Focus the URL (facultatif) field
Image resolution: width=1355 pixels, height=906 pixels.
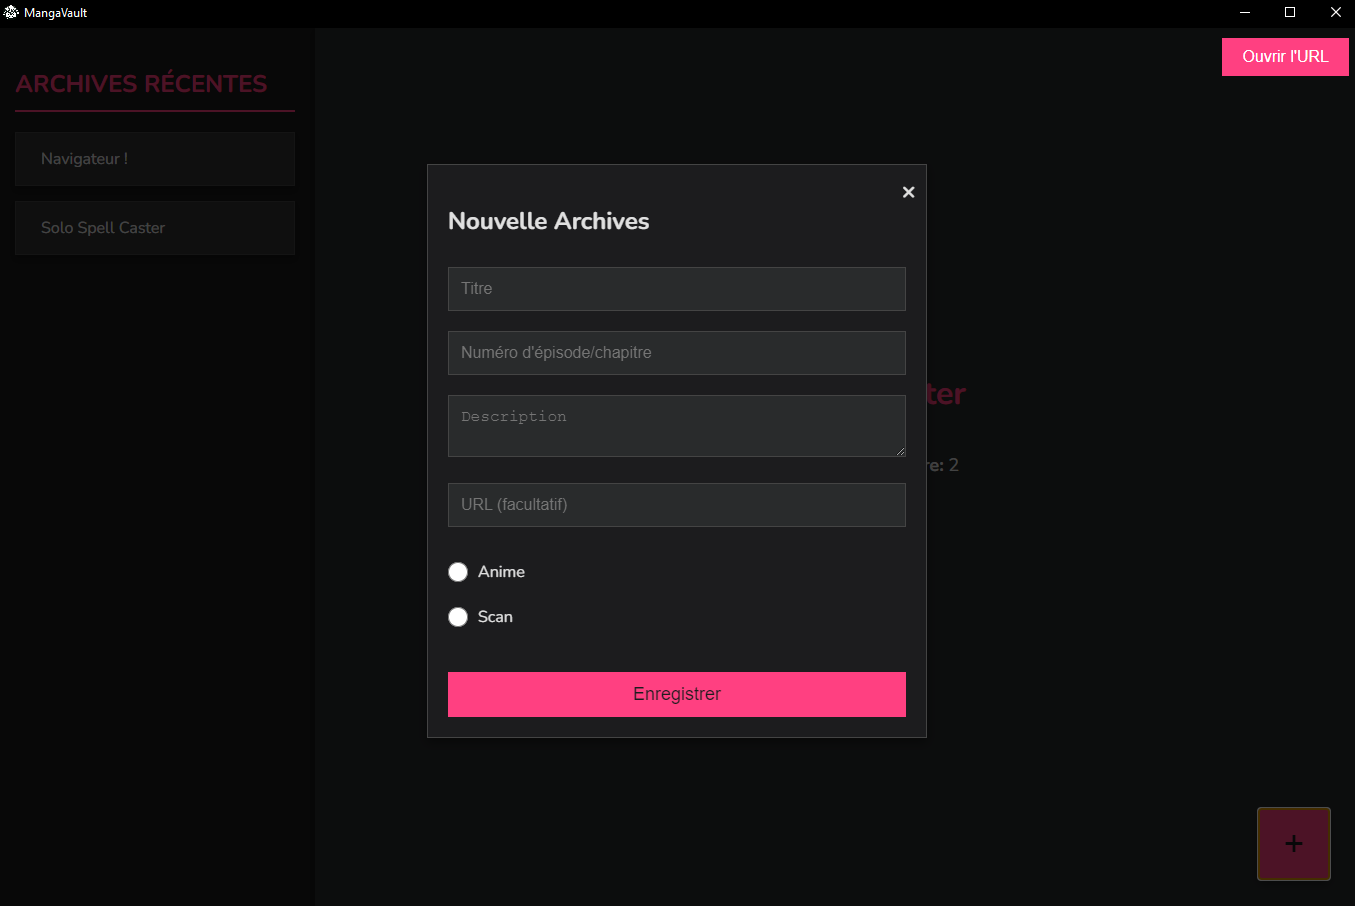(677, 505)
